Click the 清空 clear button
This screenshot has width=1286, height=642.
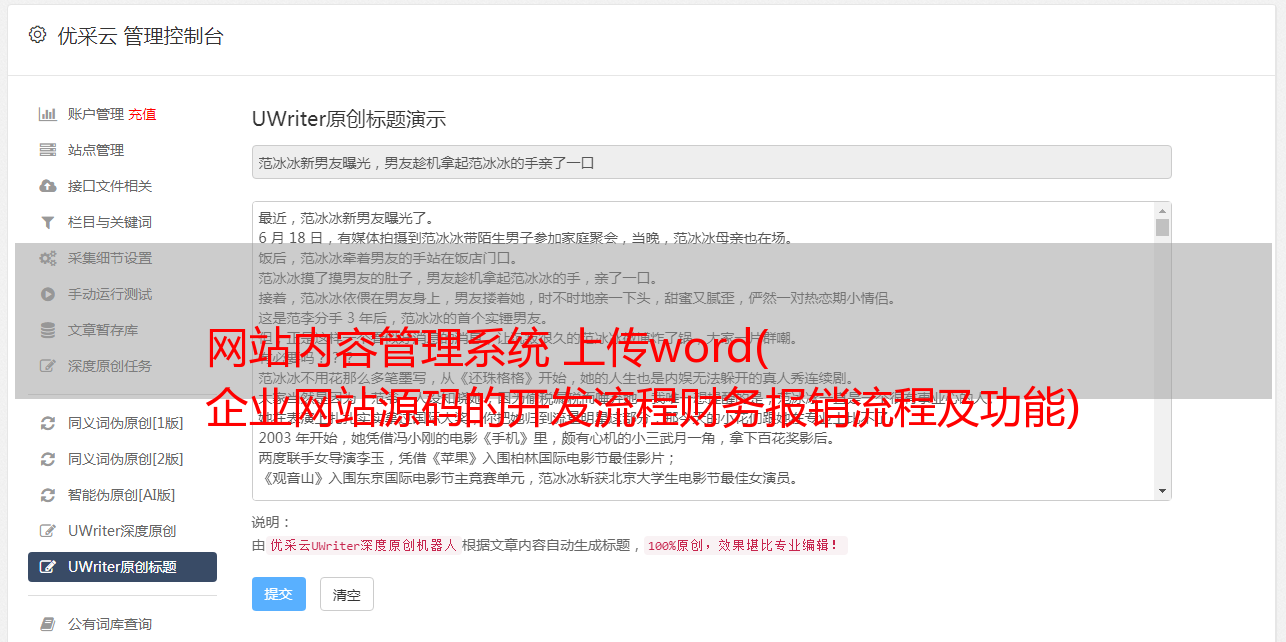pyautogui.click(x=347, y=595)
